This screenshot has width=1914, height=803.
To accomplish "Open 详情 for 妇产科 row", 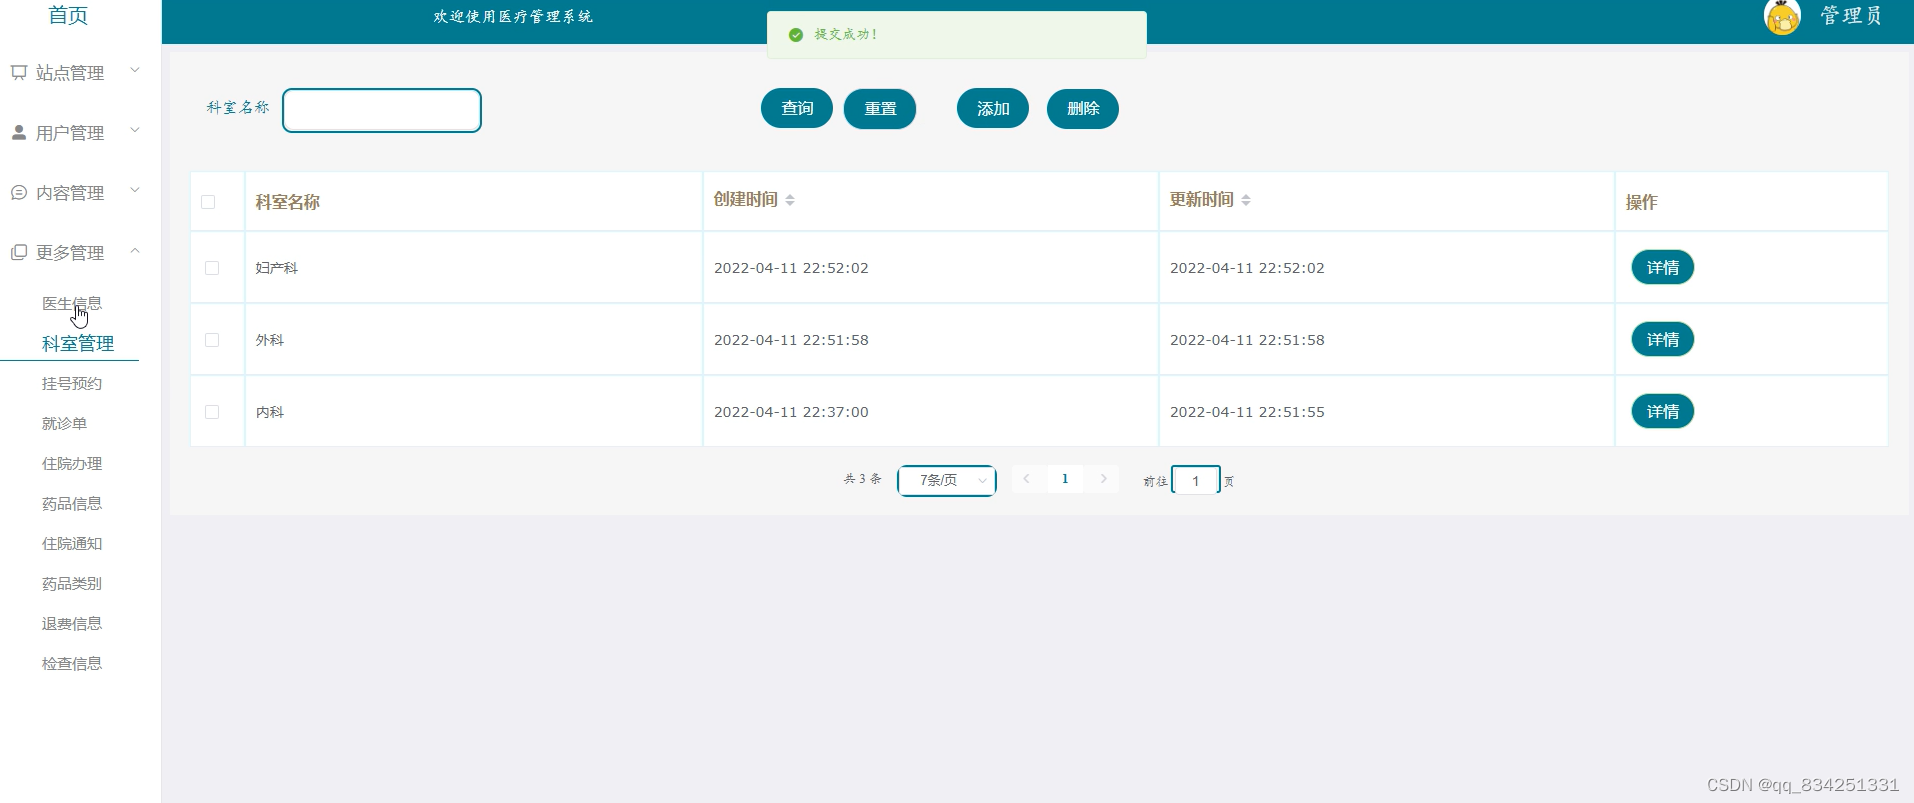I will click(1663, 267).
